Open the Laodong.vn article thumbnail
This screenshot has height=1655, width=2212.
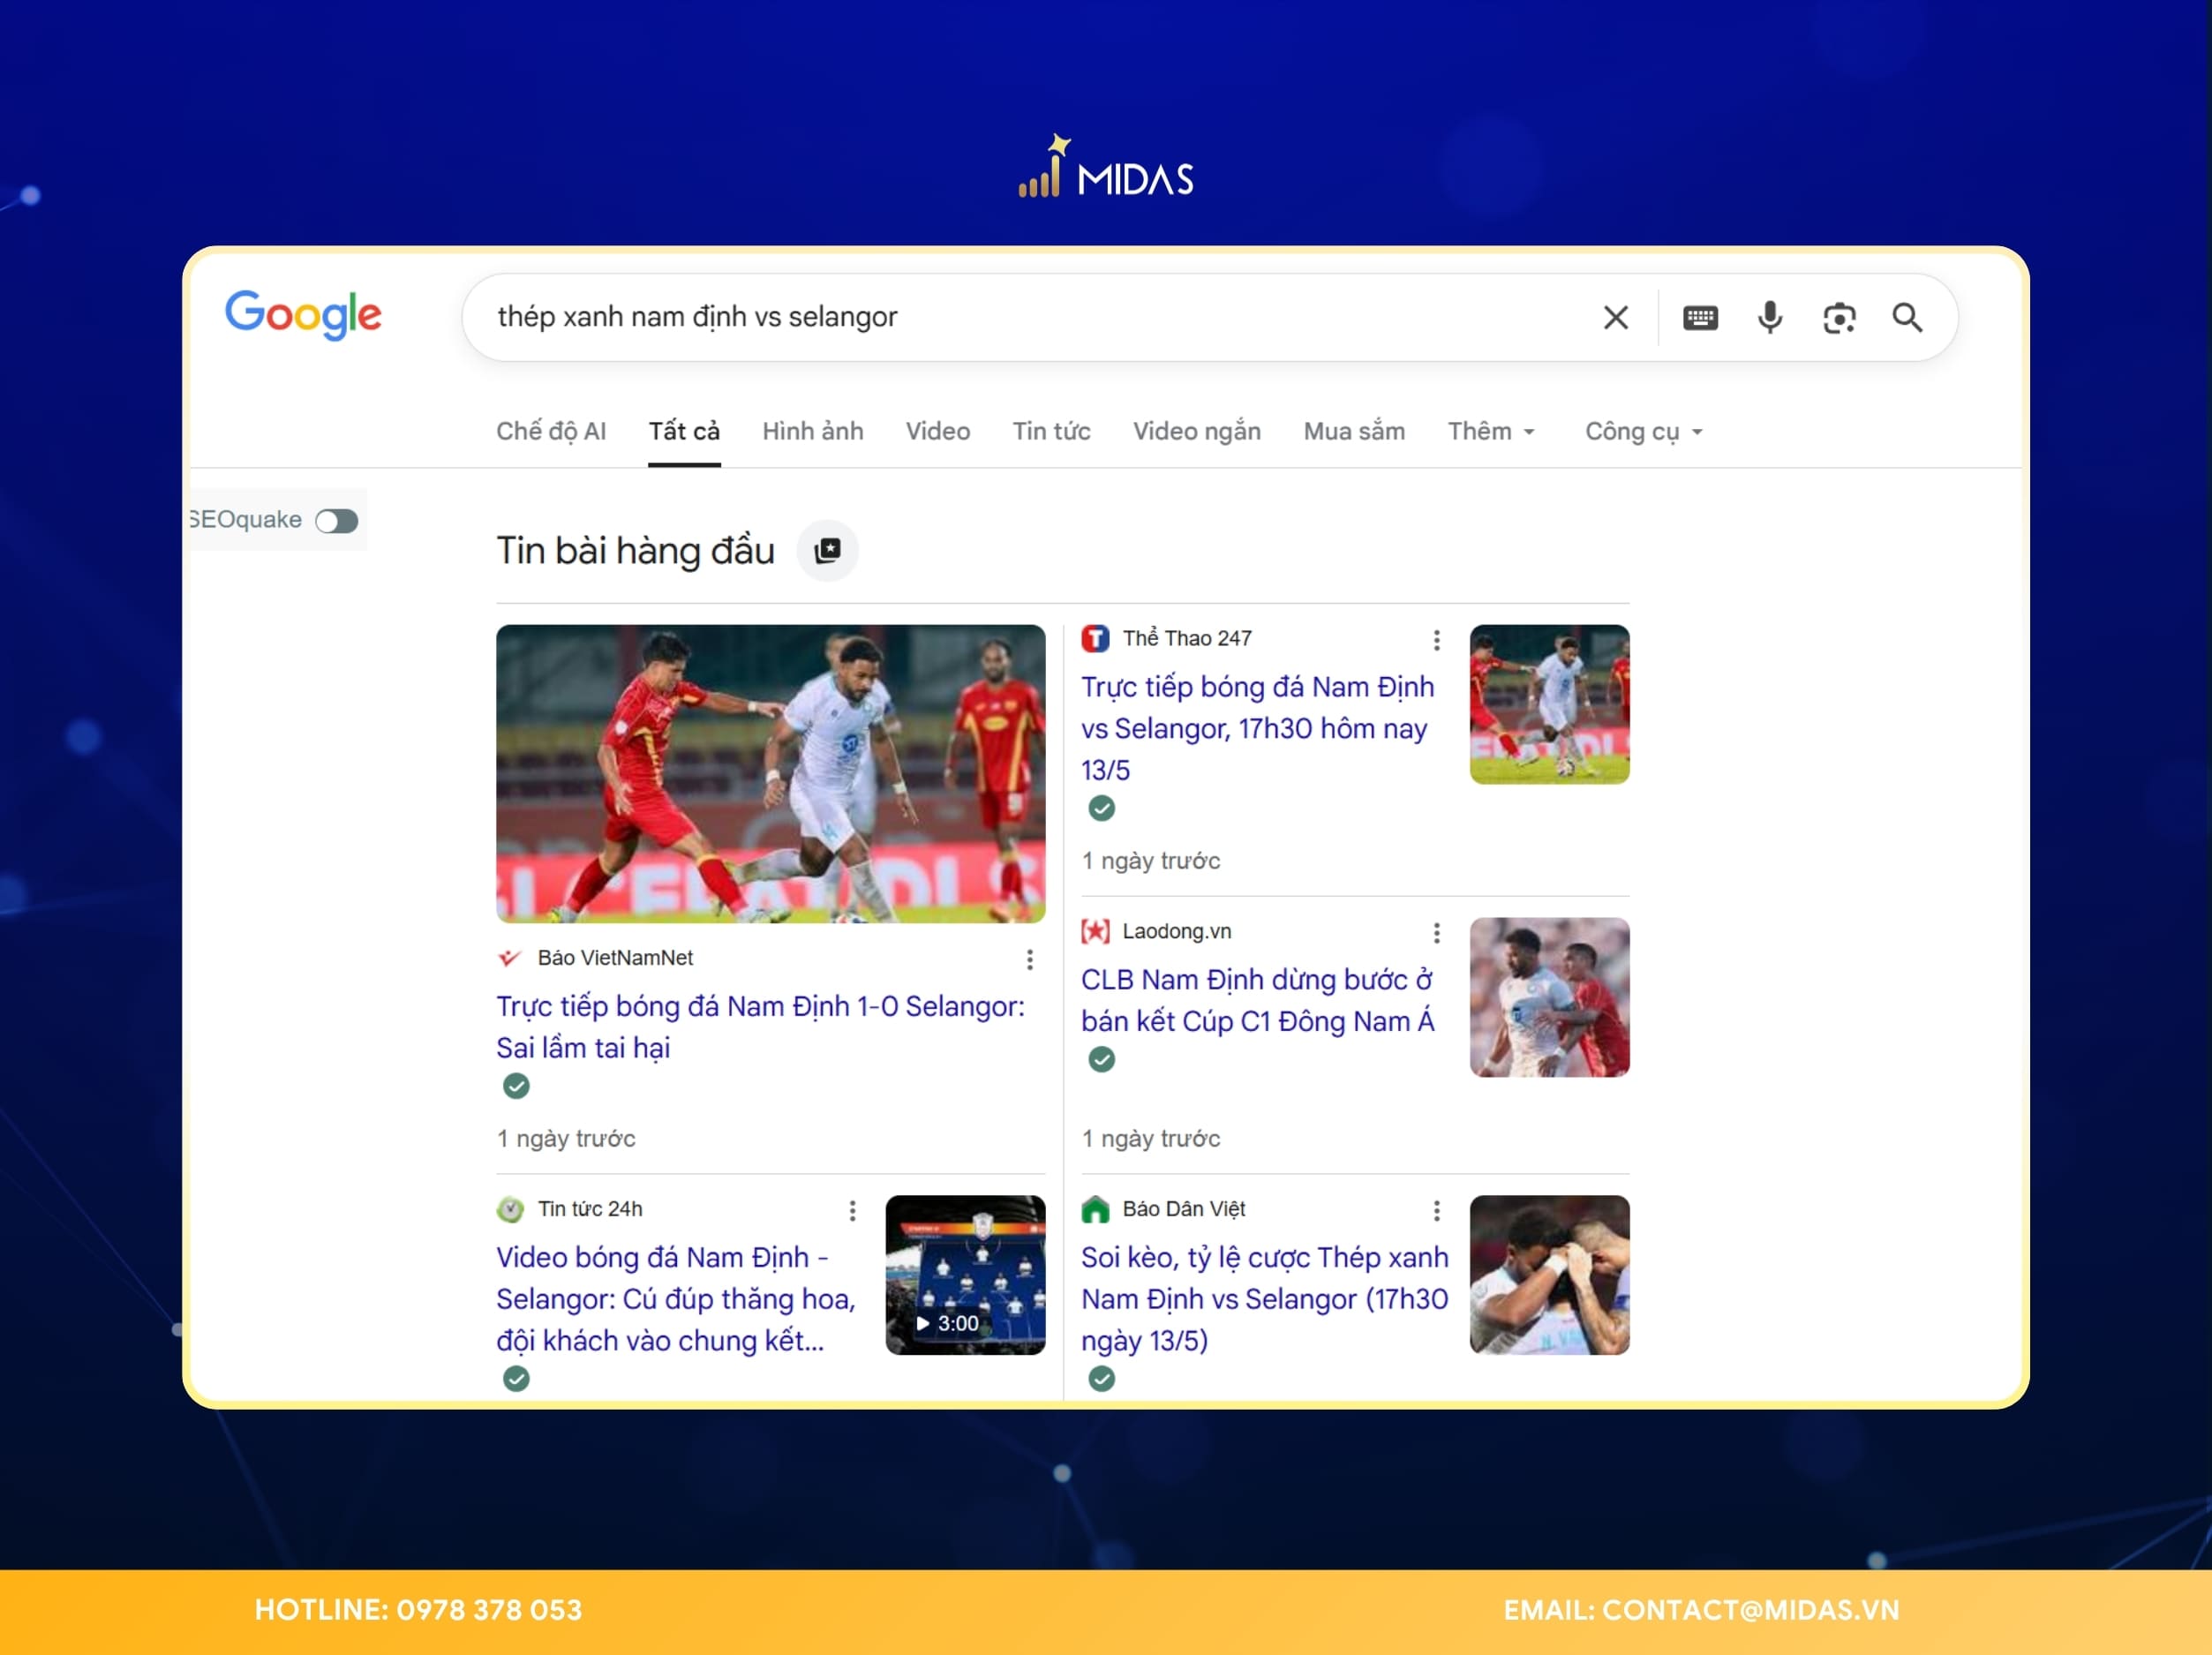(x=1549, y=998)
